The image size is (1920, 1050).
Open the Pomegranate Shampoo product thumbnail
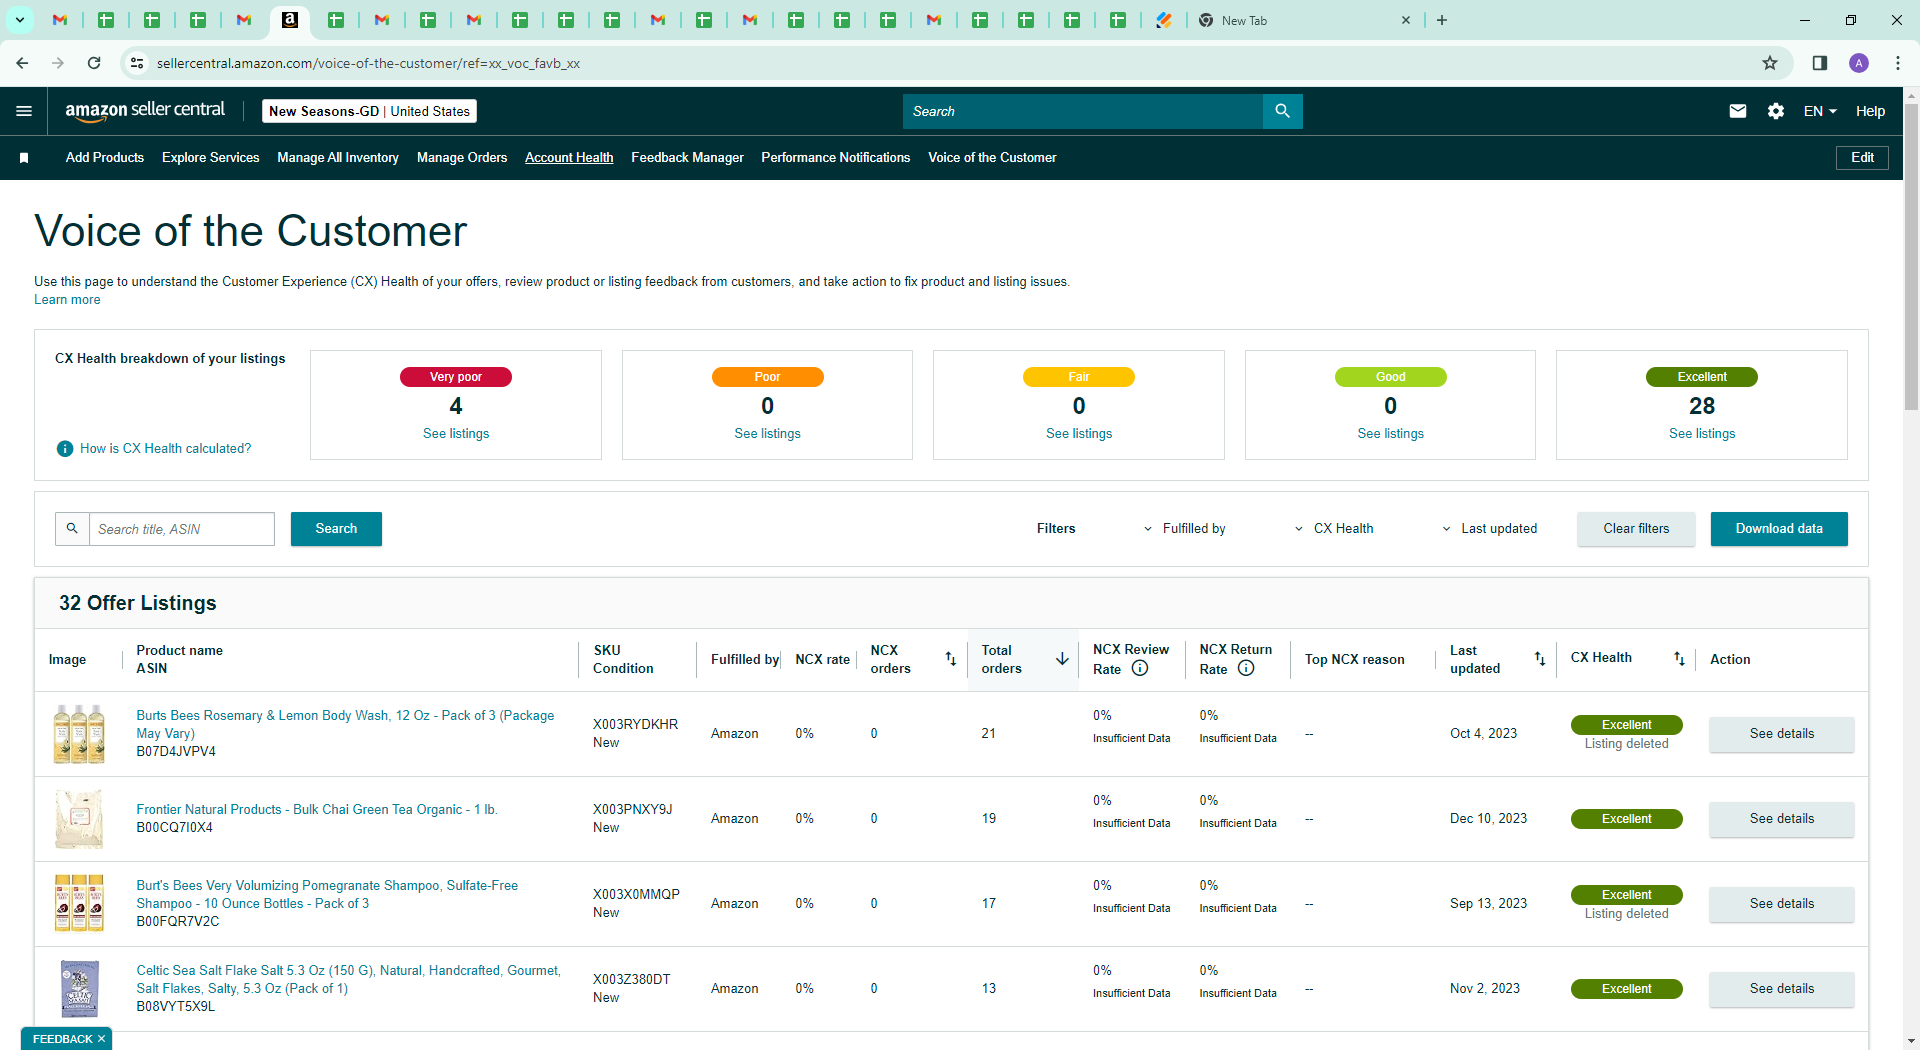[79, 904]
